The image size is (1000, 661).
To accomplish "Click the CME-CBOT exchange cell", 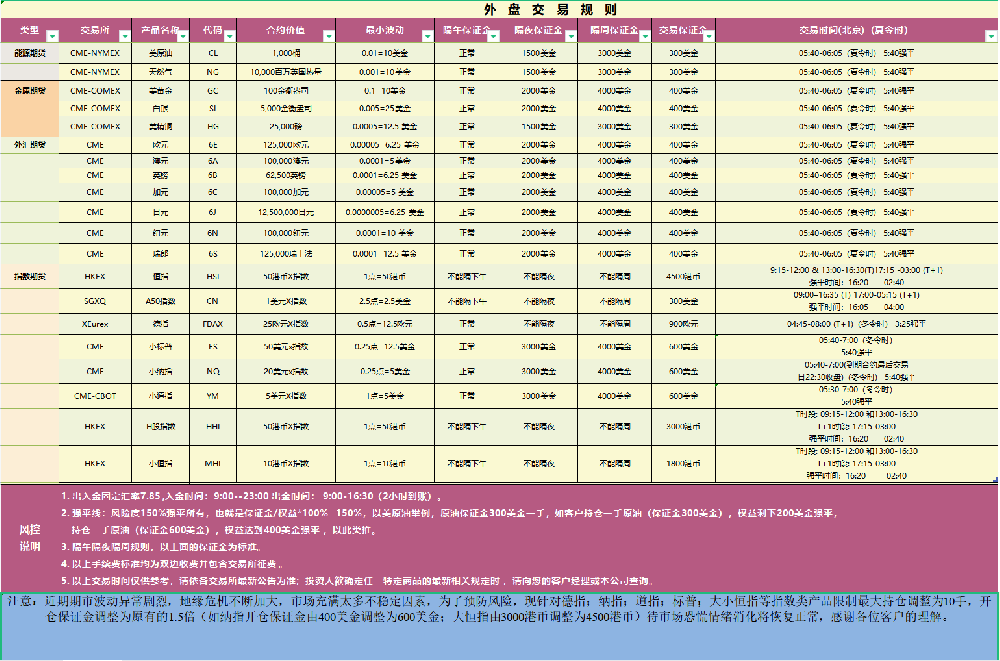I will click(95, 396).
